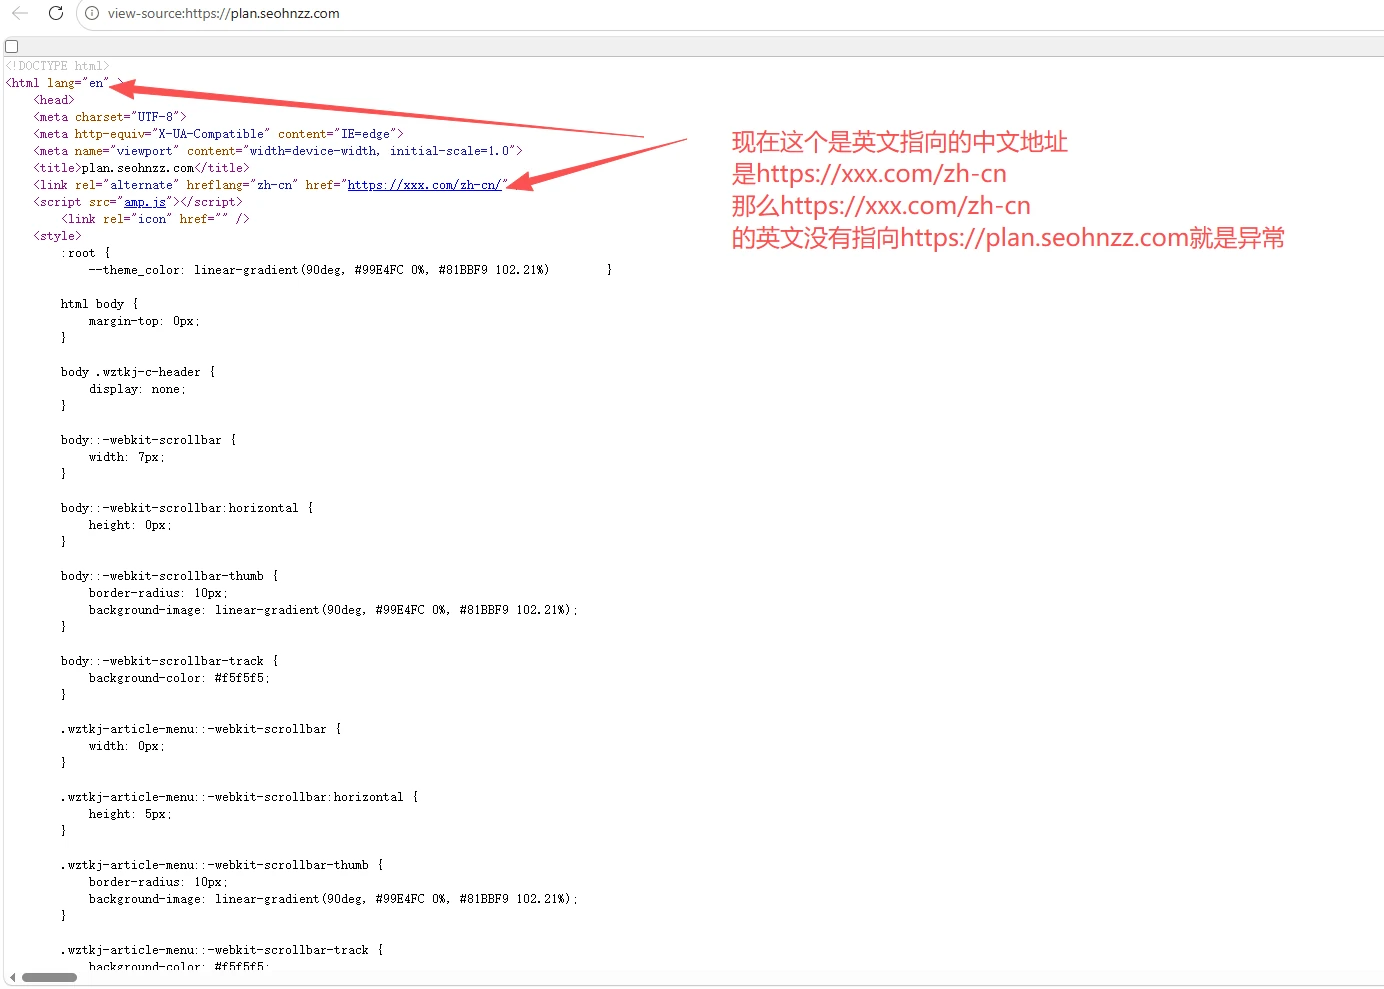Toggle the line wrap checkbox

12,46
